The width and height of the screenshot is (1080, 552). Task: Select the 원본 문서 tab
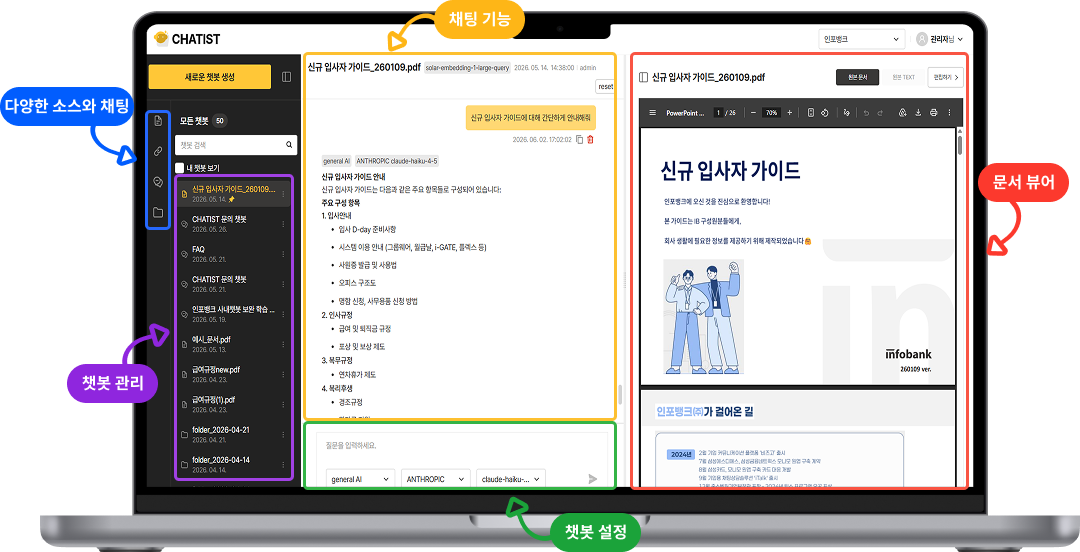pos(858,77)
